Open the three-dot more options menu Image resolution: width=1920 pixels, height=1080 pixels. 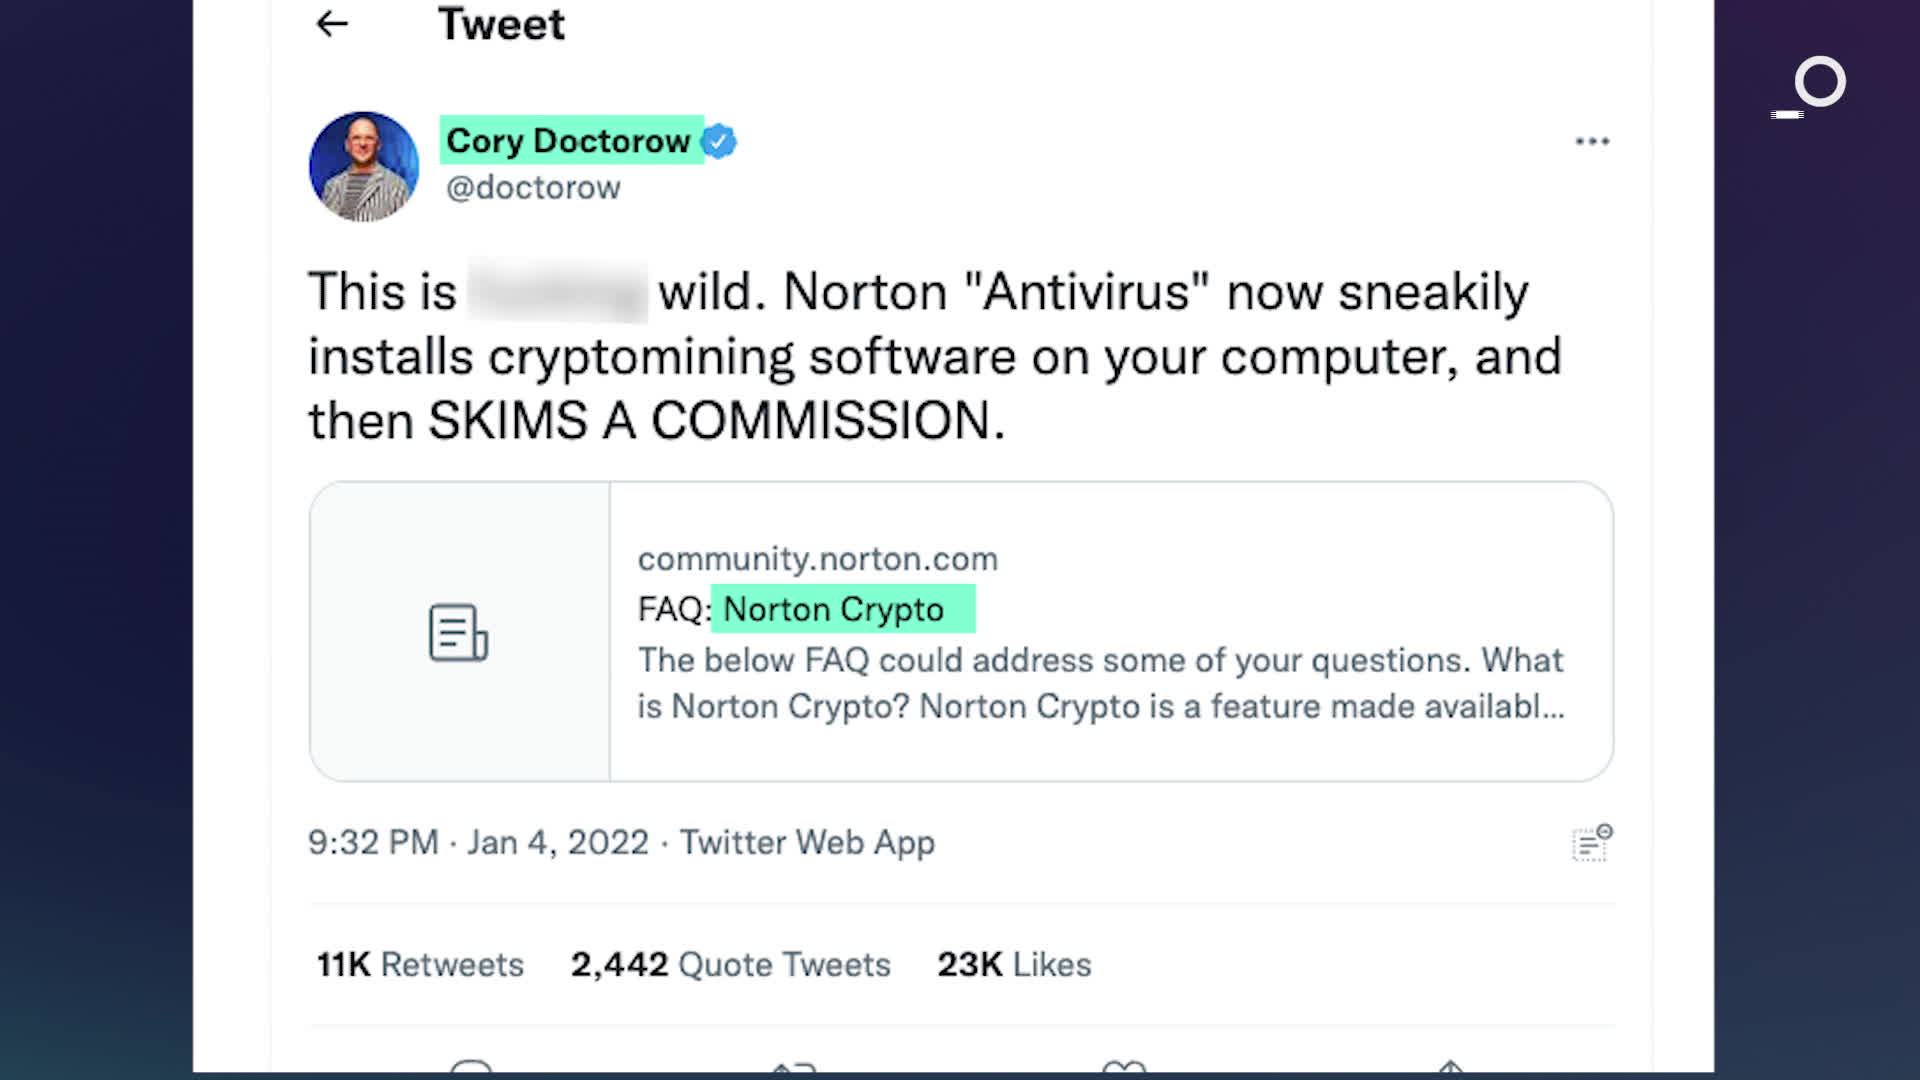point(1592,141)
